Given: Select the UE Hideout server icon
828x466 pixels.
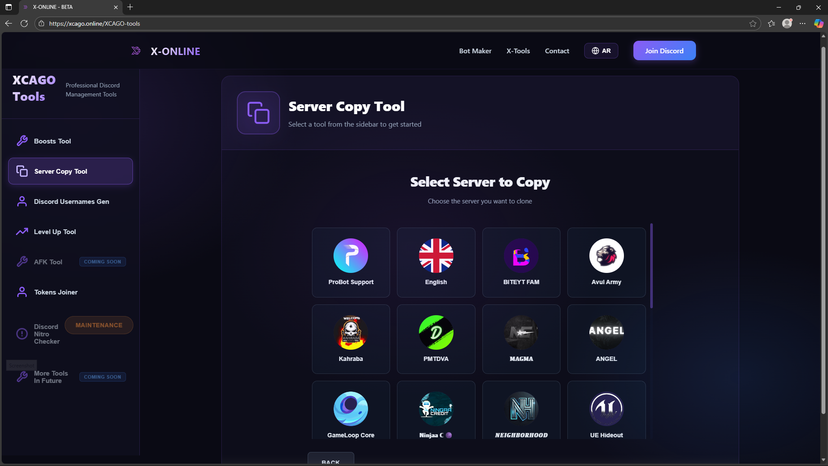Looking at the screenshot, I should coord(606,409).
